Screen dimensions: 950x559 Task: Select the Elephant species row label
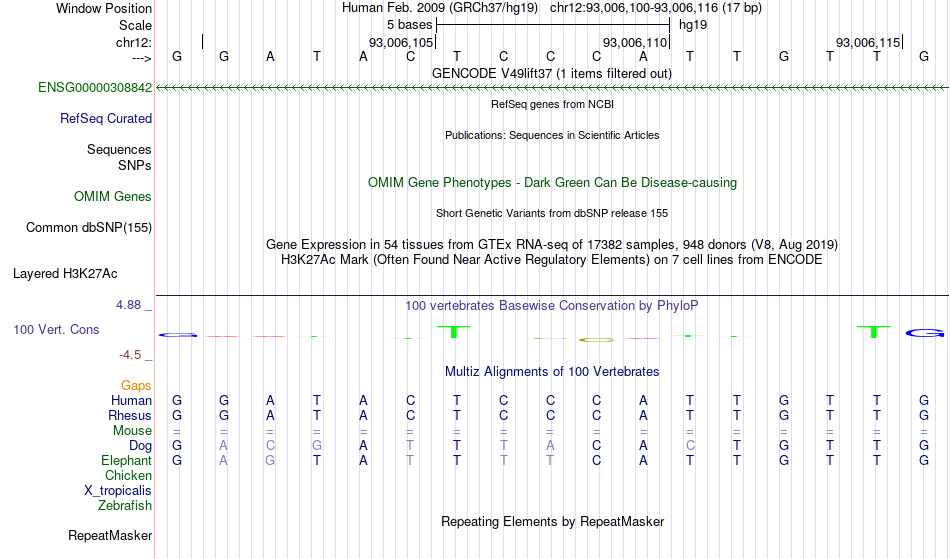(x=127, y=461)
